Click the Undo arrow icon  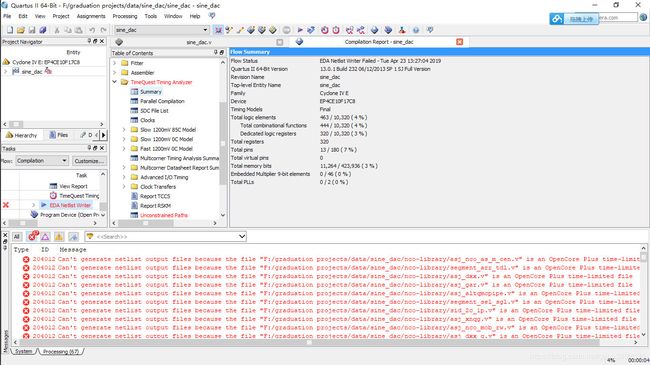coord(92,30)
